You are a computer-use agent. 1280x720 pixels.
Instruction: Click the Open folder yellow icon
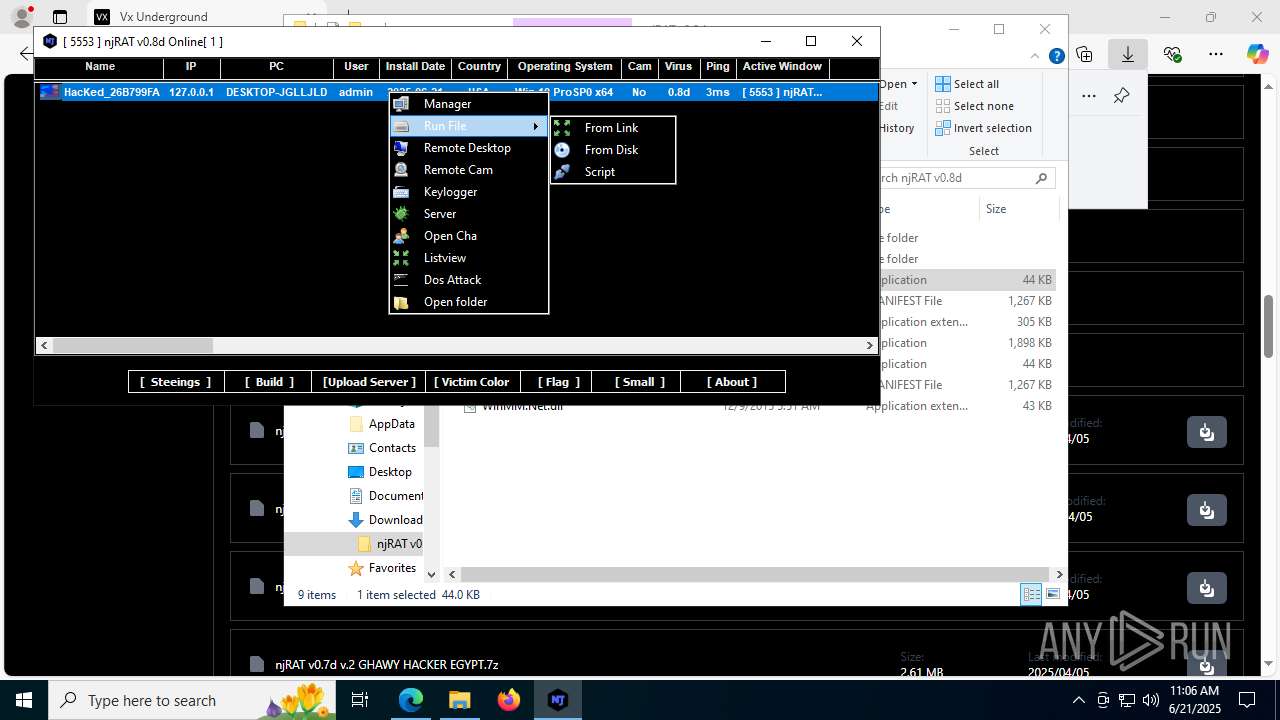tap(401, 302)
